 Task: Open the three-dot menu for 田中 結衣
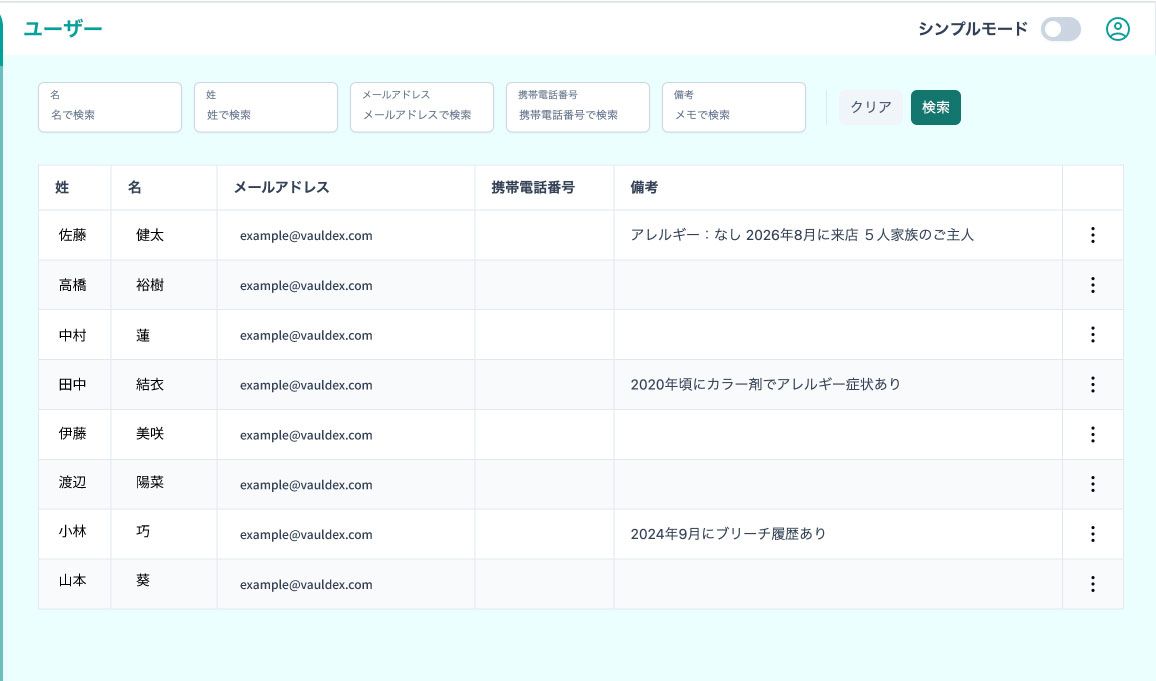tap(1093, 384)
